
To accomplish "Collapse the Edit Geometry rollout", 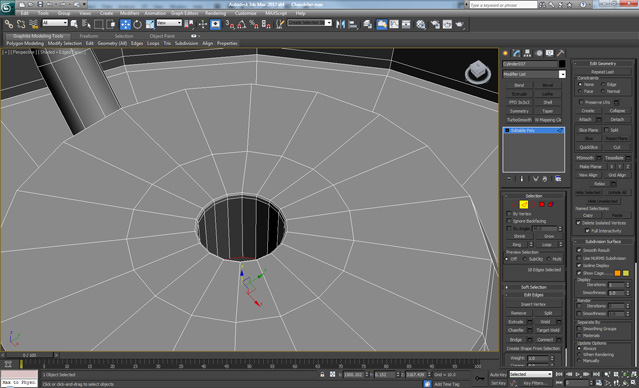I will click(x=603, y=64).
